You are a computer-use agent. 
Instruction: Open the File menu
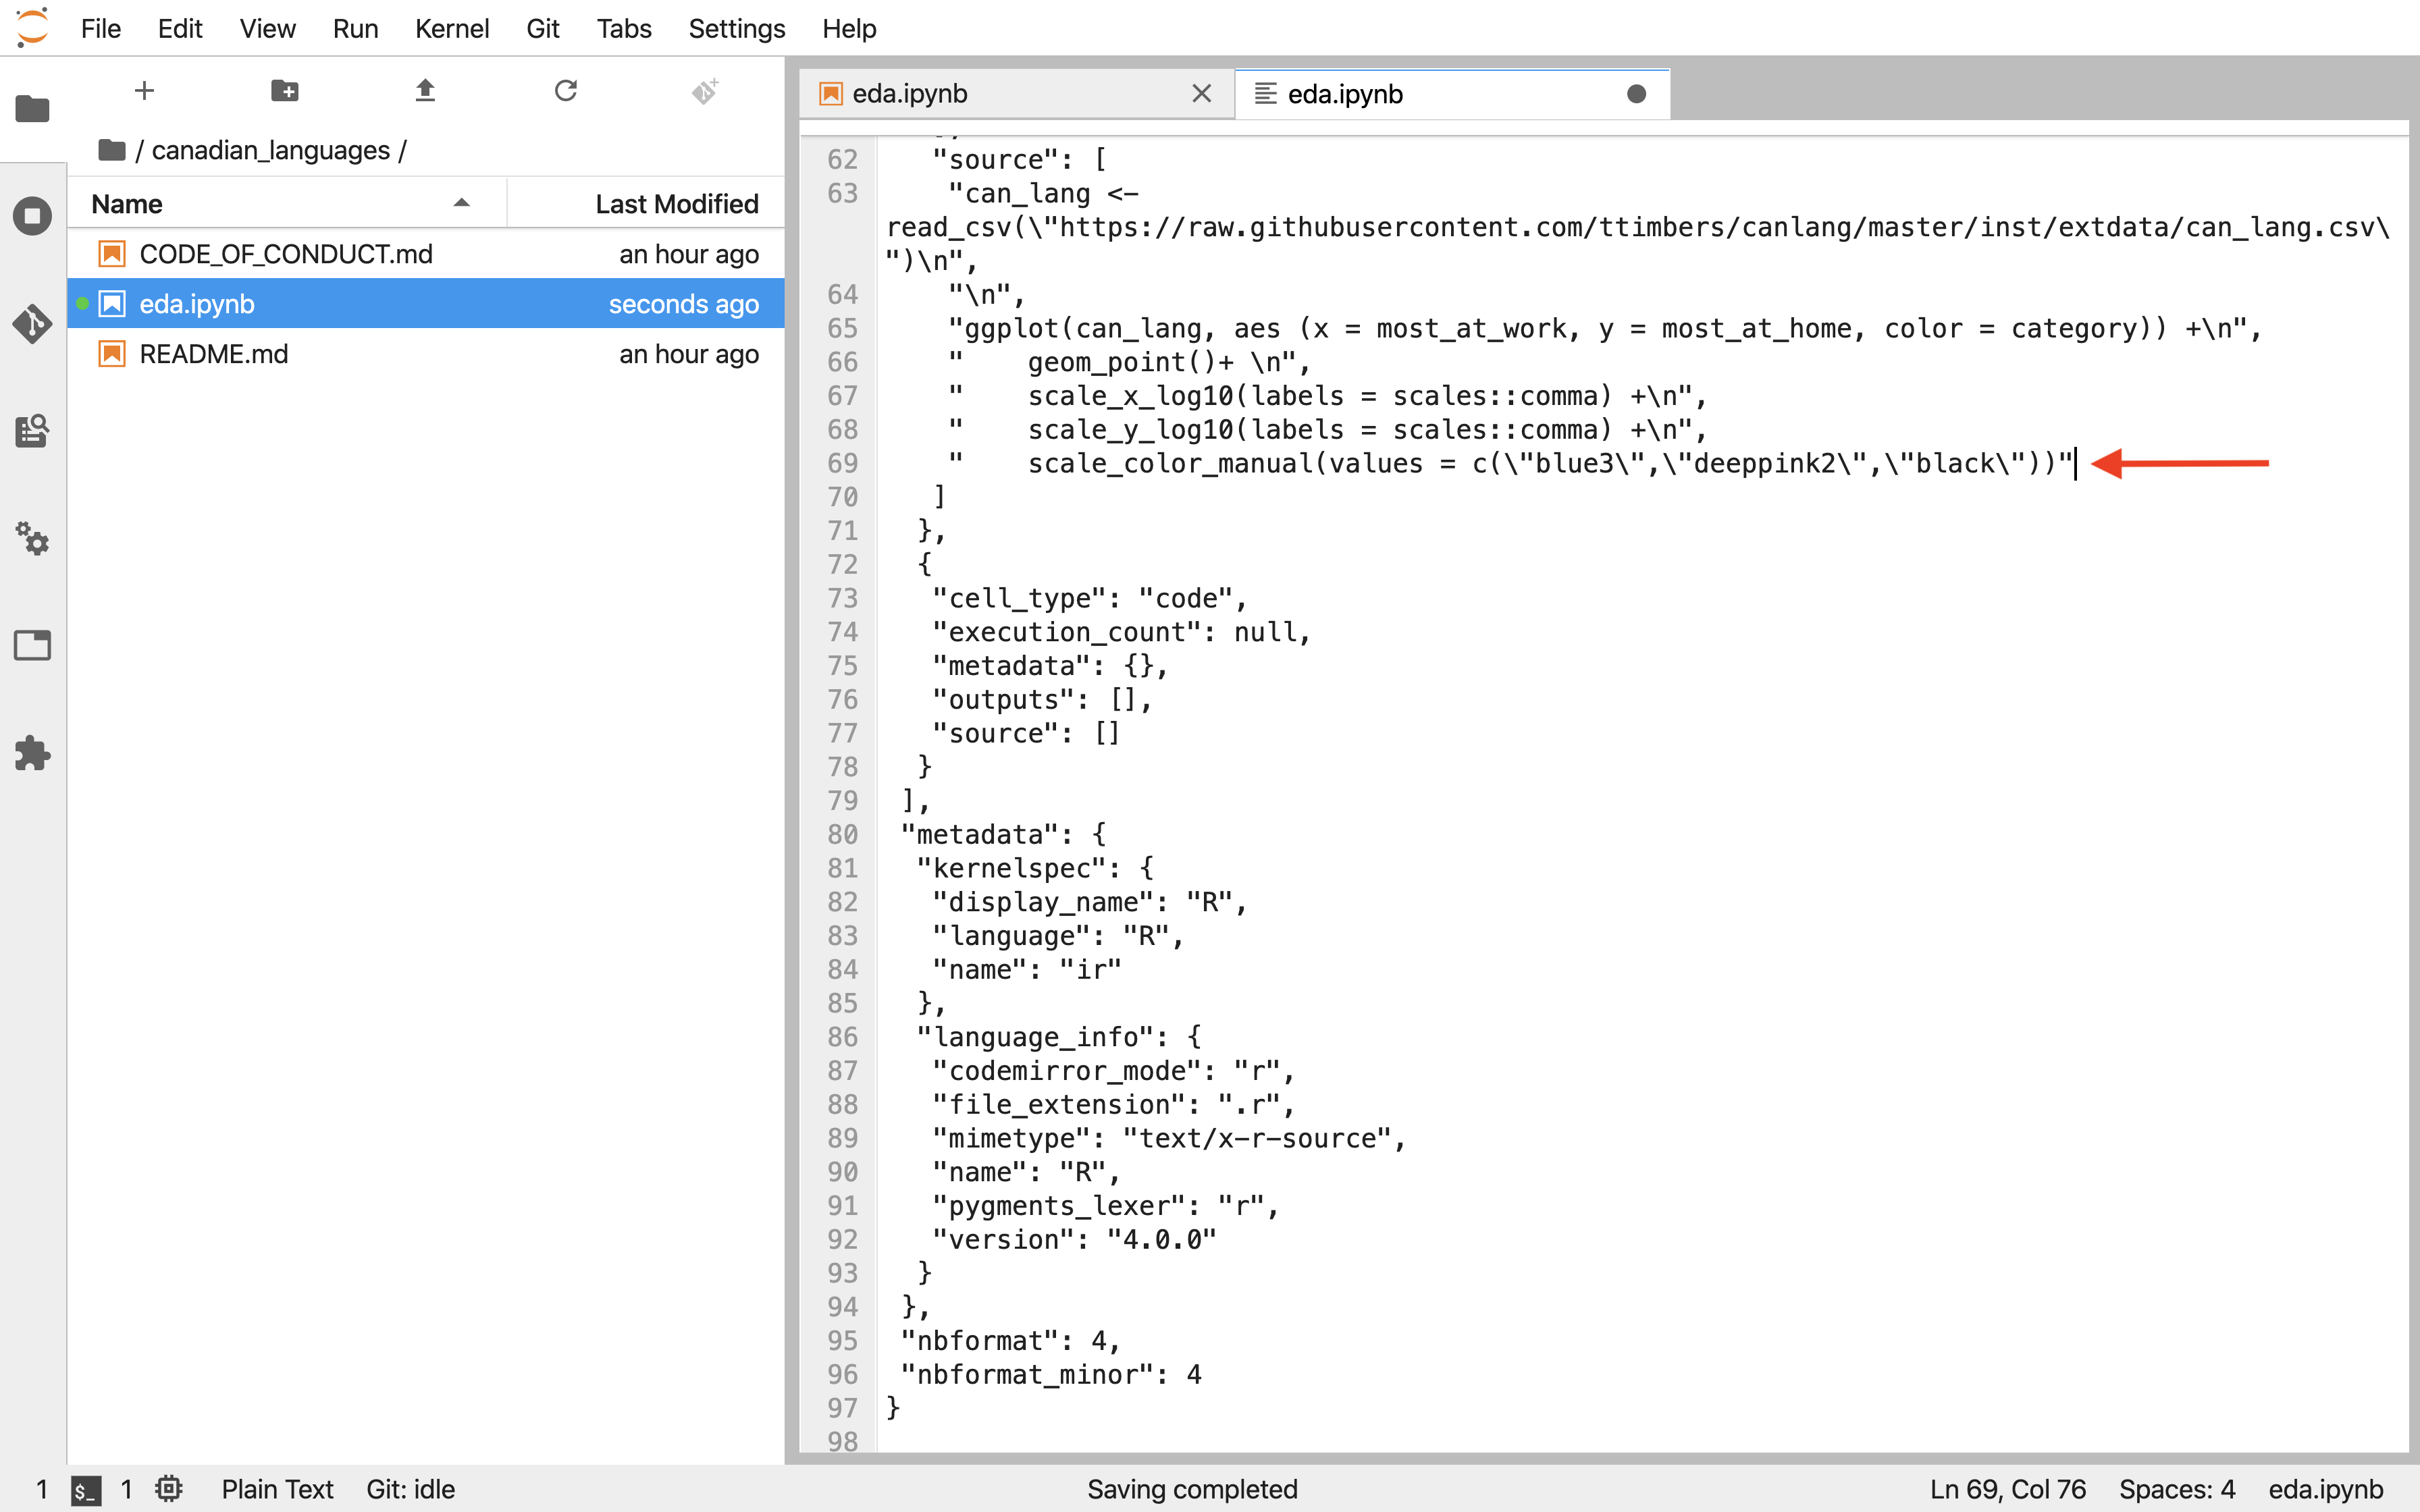(x=101, y=28)
